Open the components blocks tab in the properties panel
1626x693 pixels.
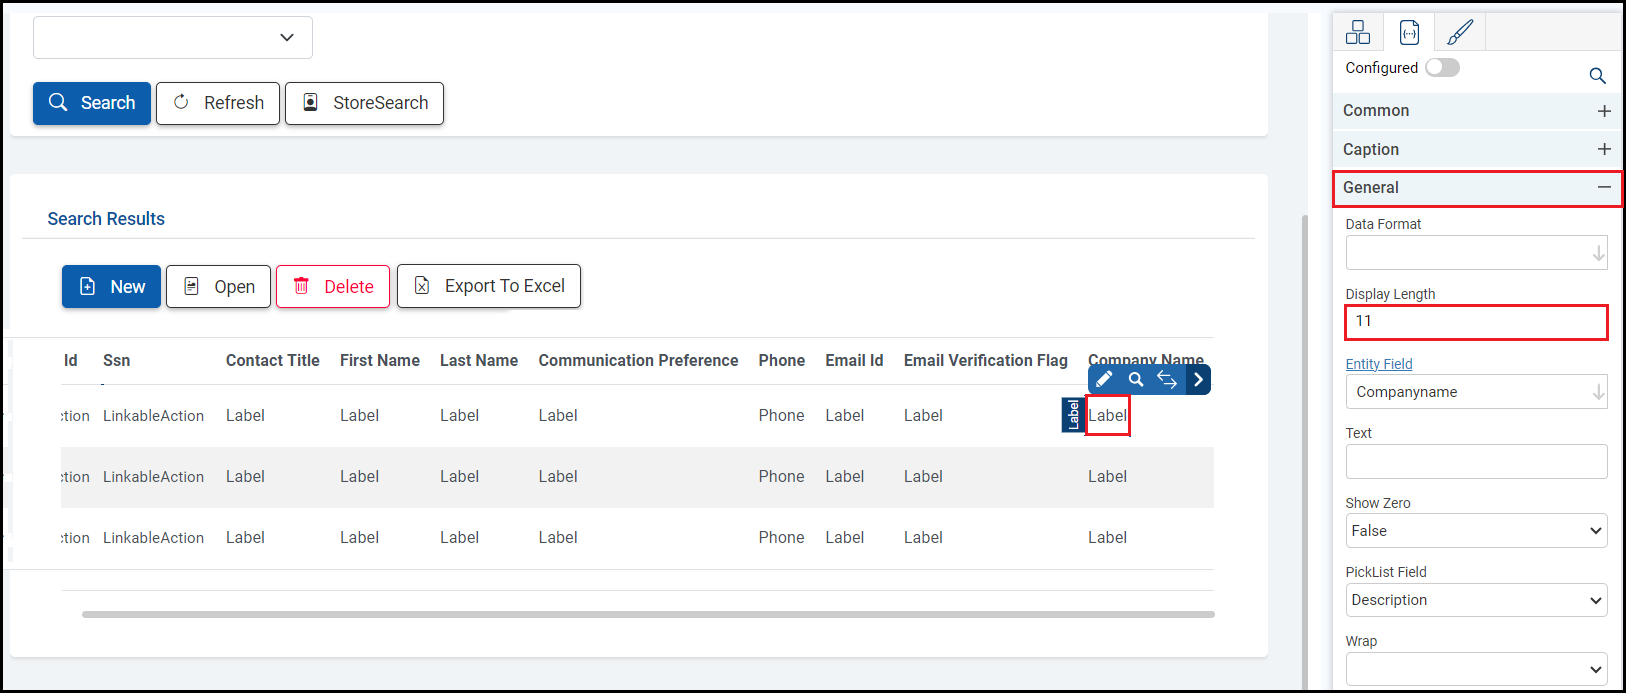[1358, 33]
